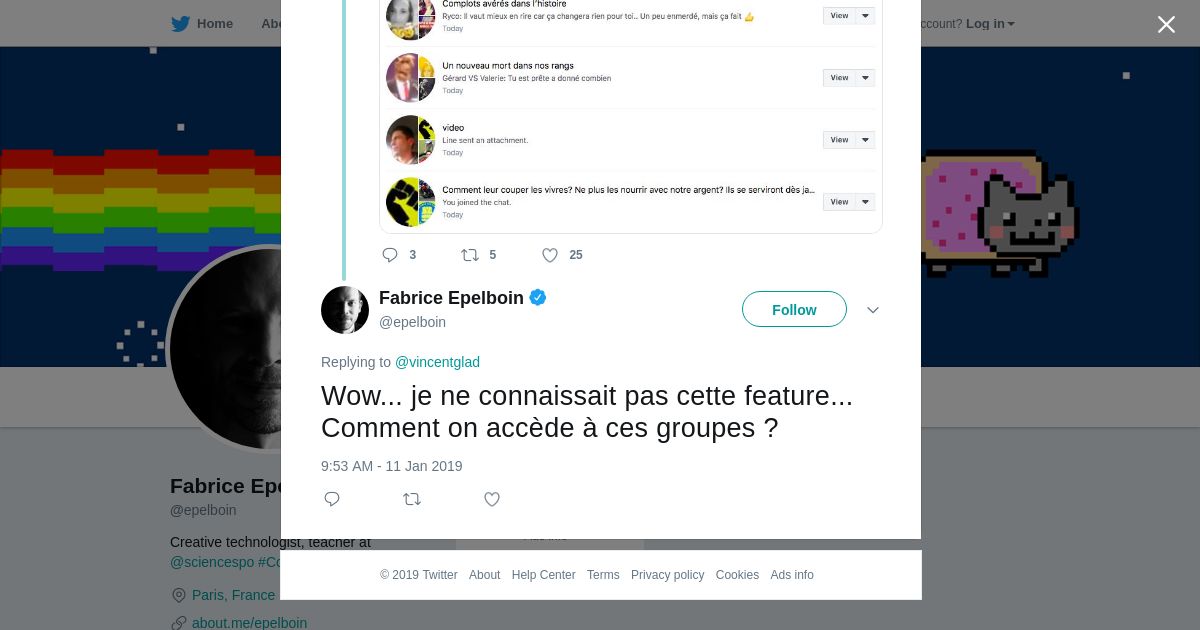Click Fabrice Epelboin's avatar in the tweet
1200x630 pixels.
[345, 310]
